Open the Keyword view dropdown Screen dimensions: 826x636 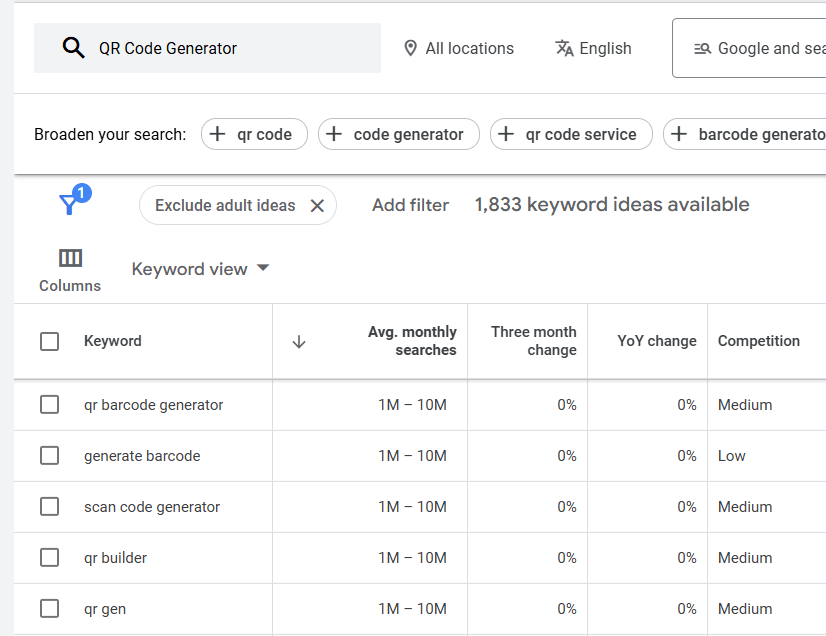tap(200, 269)
